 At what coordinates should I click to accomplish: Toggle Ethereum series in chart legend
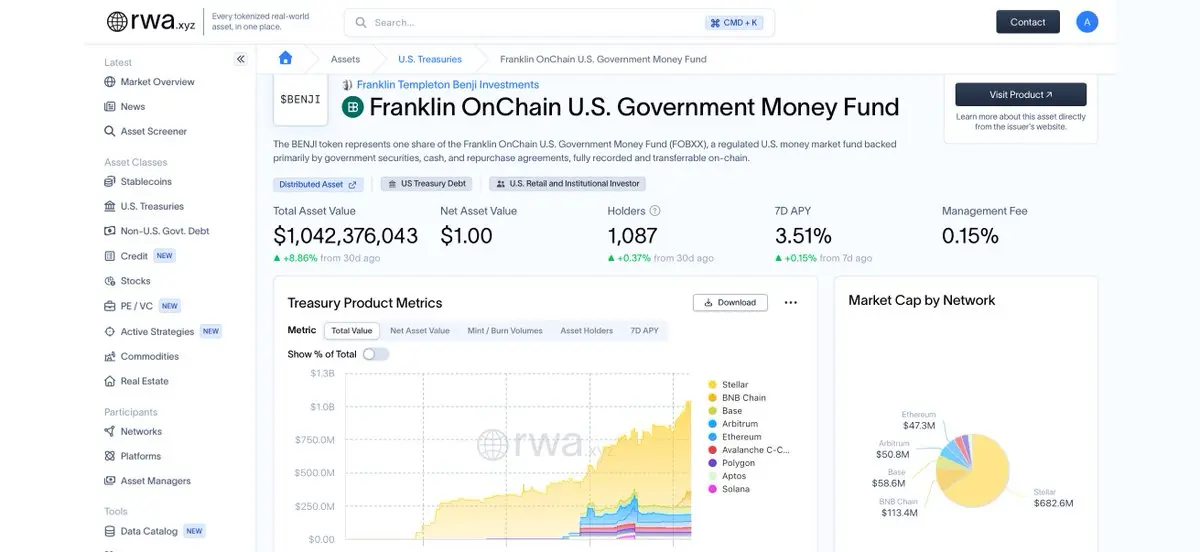pyautogui.click(x=741, y=437)
